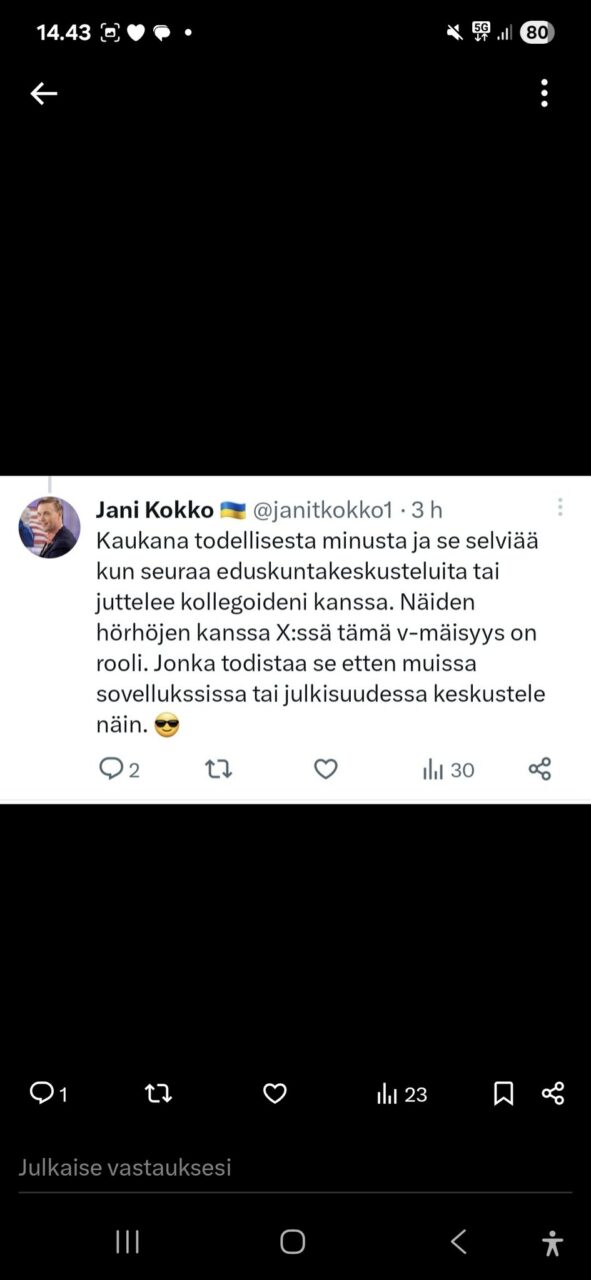Viewport: 591px width, 1280px height.
Task: Open recent apps from Android navigation bar
Action: tap(127, 1242)
